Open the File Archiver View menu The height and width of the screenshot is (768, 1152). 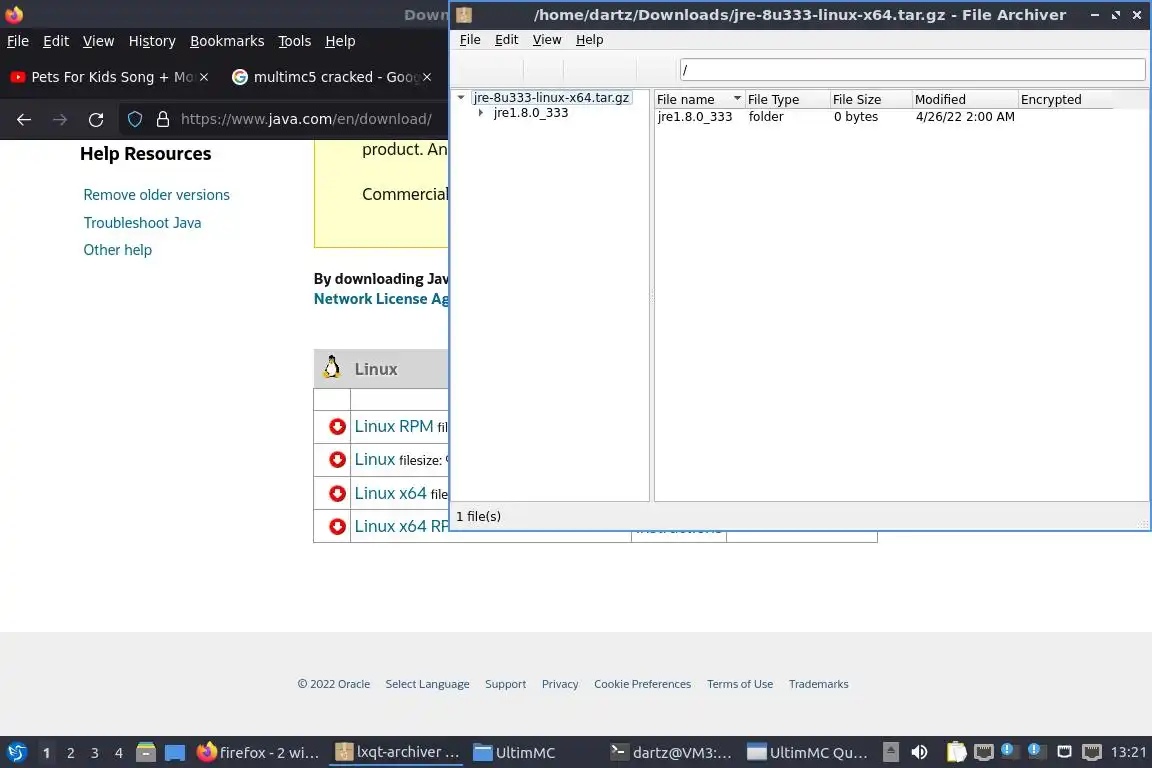(x=547, y=40)
